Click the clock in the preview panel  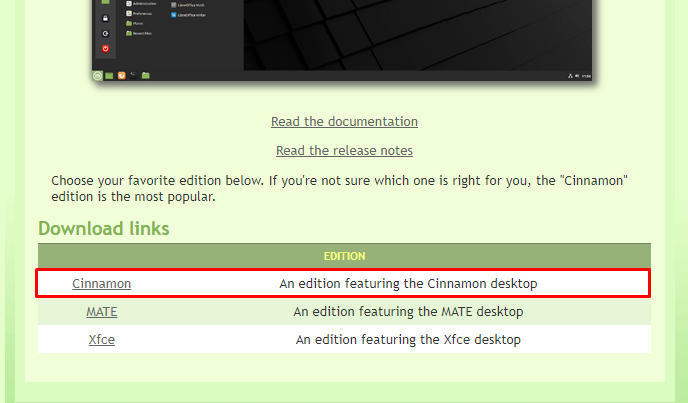click(586, 76)
